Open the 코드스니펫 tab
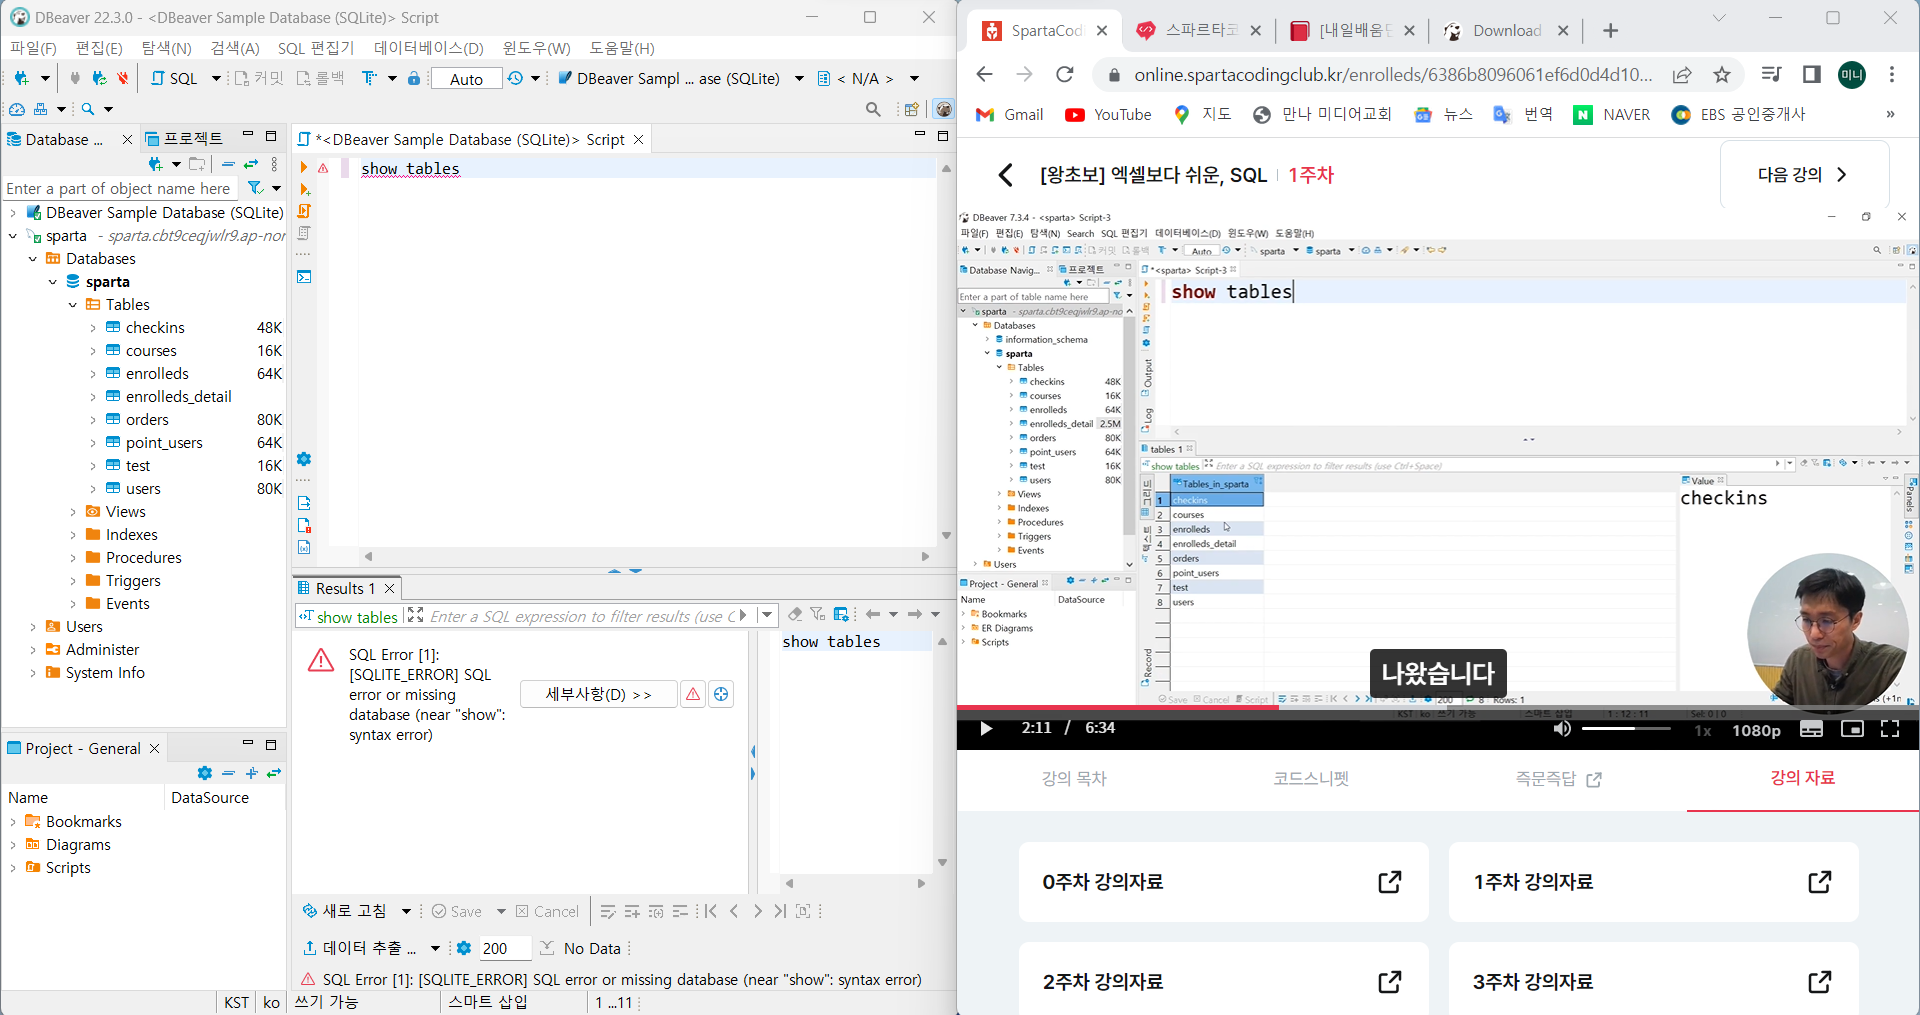 point(1311,778)
